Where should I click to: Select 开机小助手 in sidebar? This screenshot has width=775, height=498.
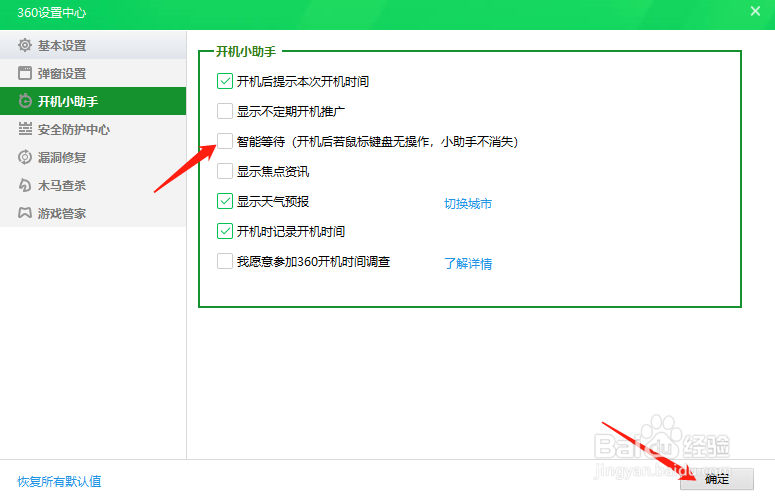93,101
